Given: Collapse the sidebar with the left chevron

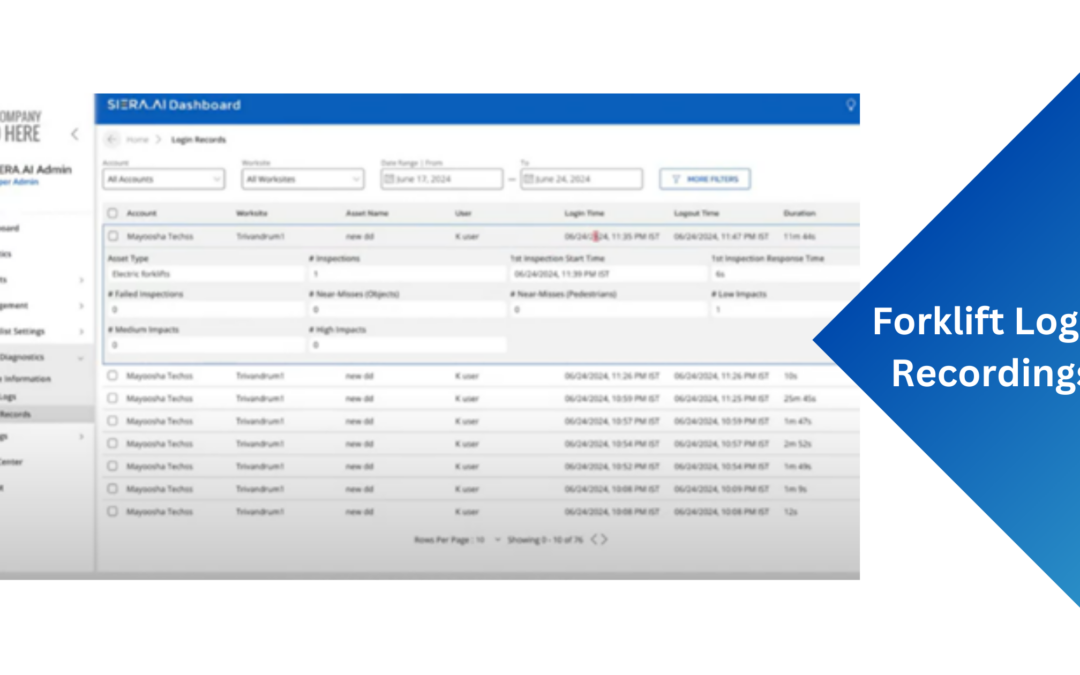Looking at the screenshot, I should pos(74,134).
